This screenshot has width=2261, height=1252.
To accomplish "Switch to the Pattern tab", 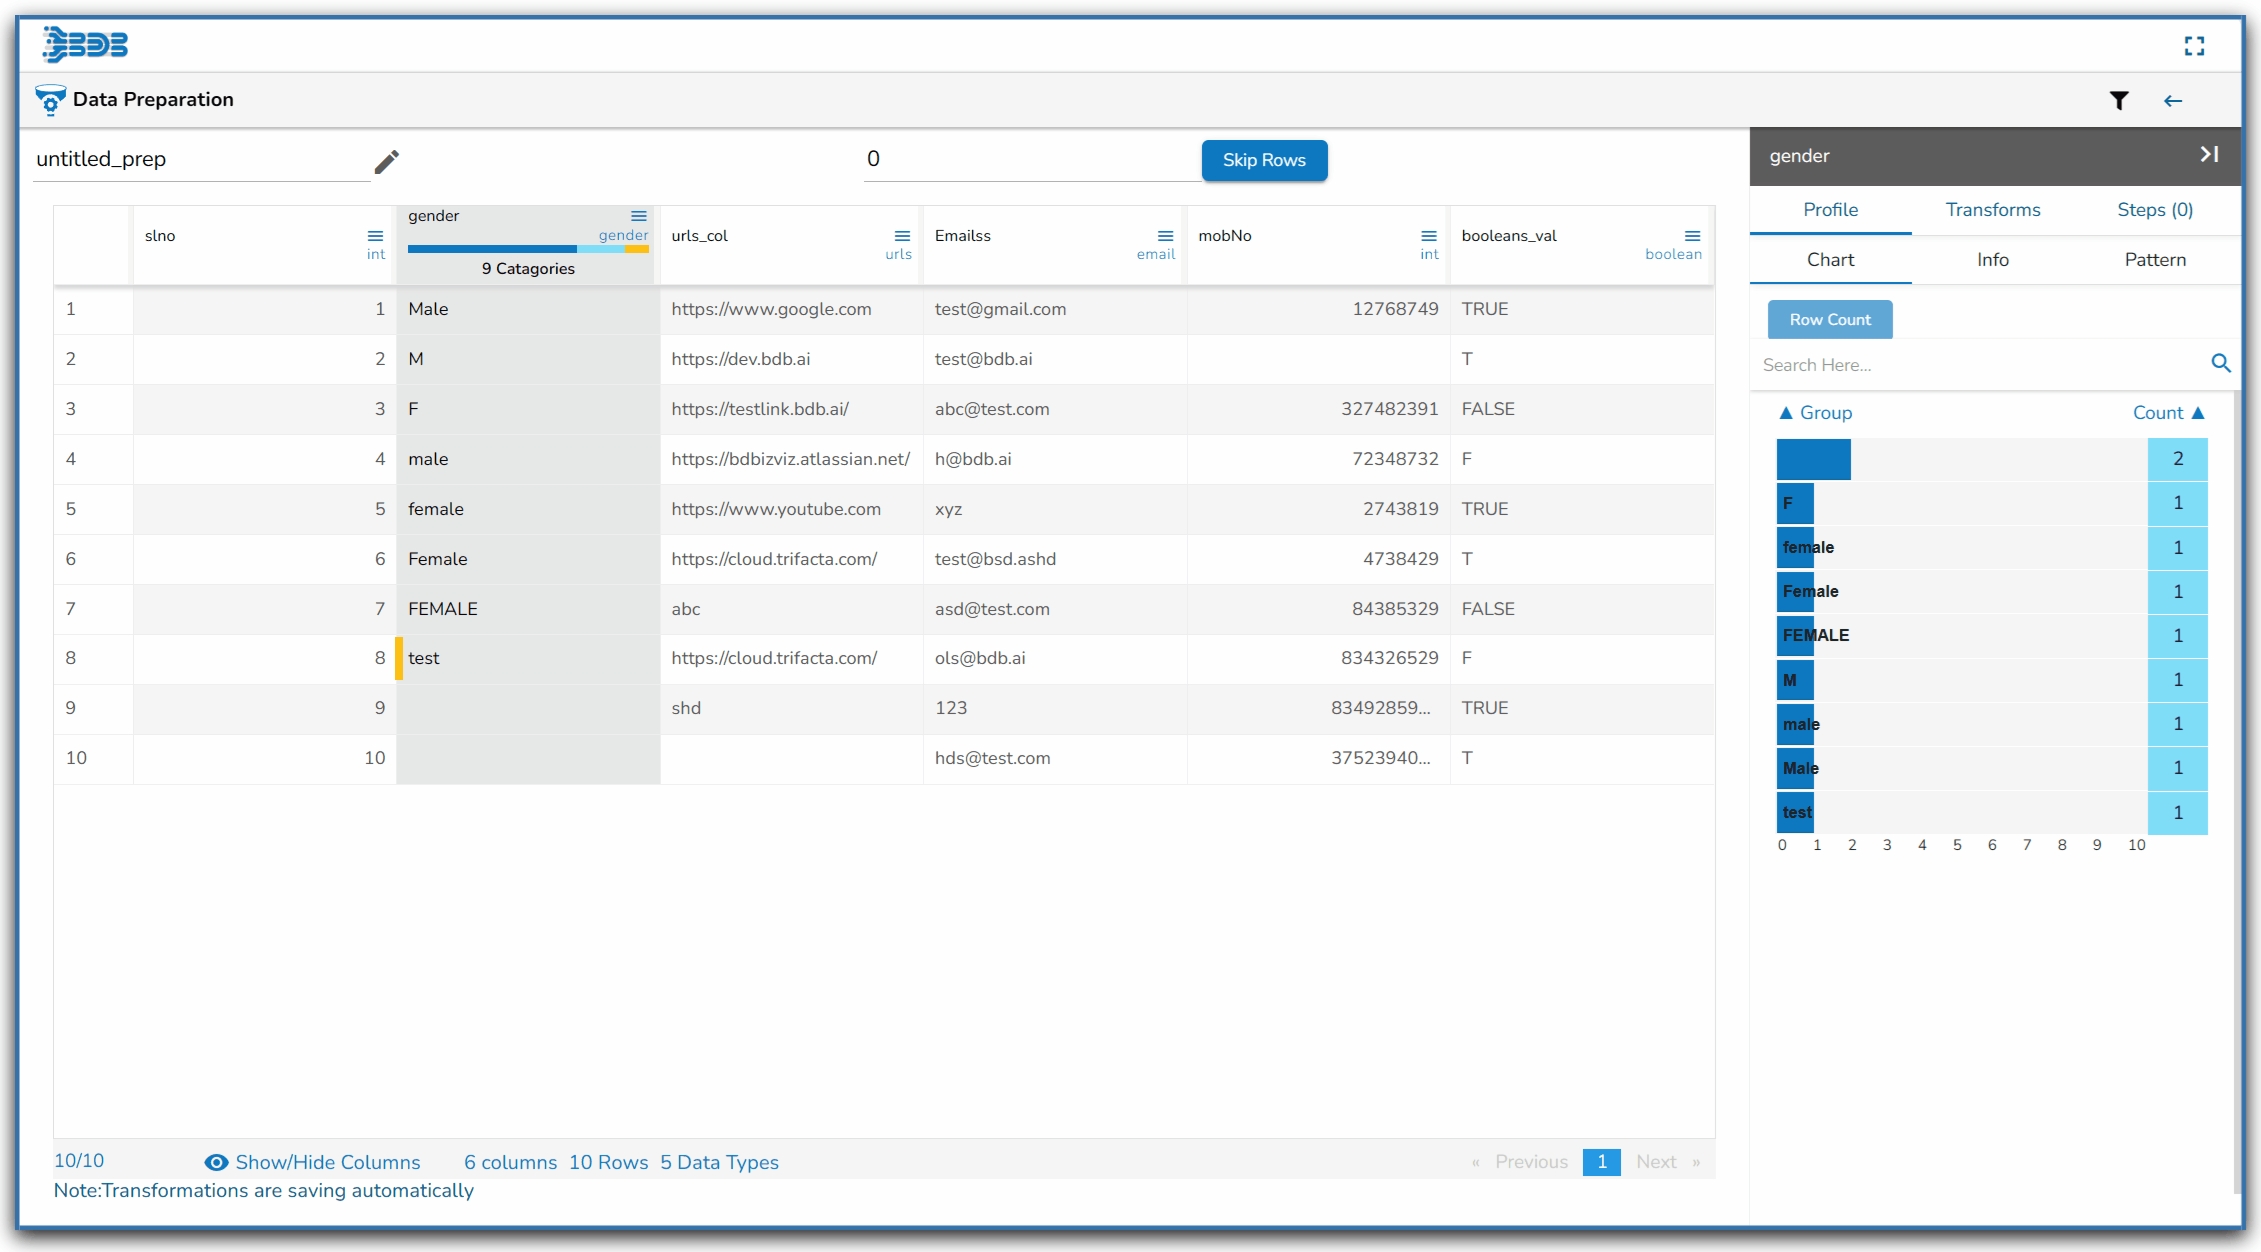I will [x=2154, y=260].
